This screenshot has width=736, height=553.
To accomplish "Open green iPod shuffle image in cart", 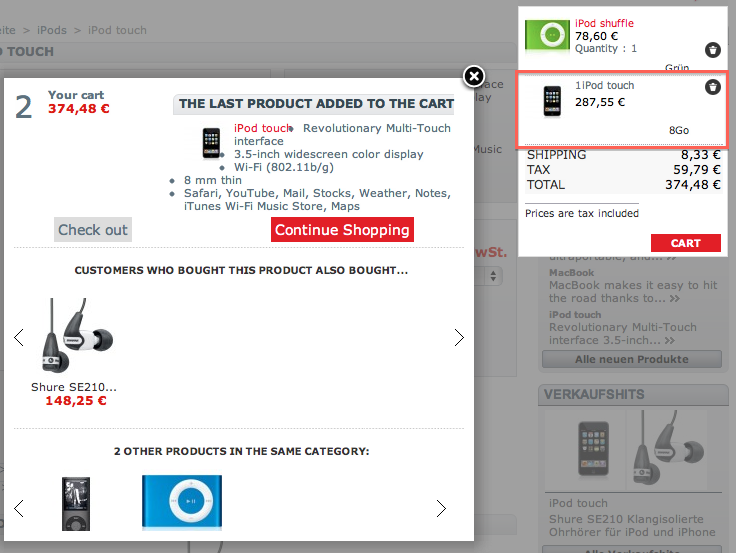I will (x=547, y=35).
